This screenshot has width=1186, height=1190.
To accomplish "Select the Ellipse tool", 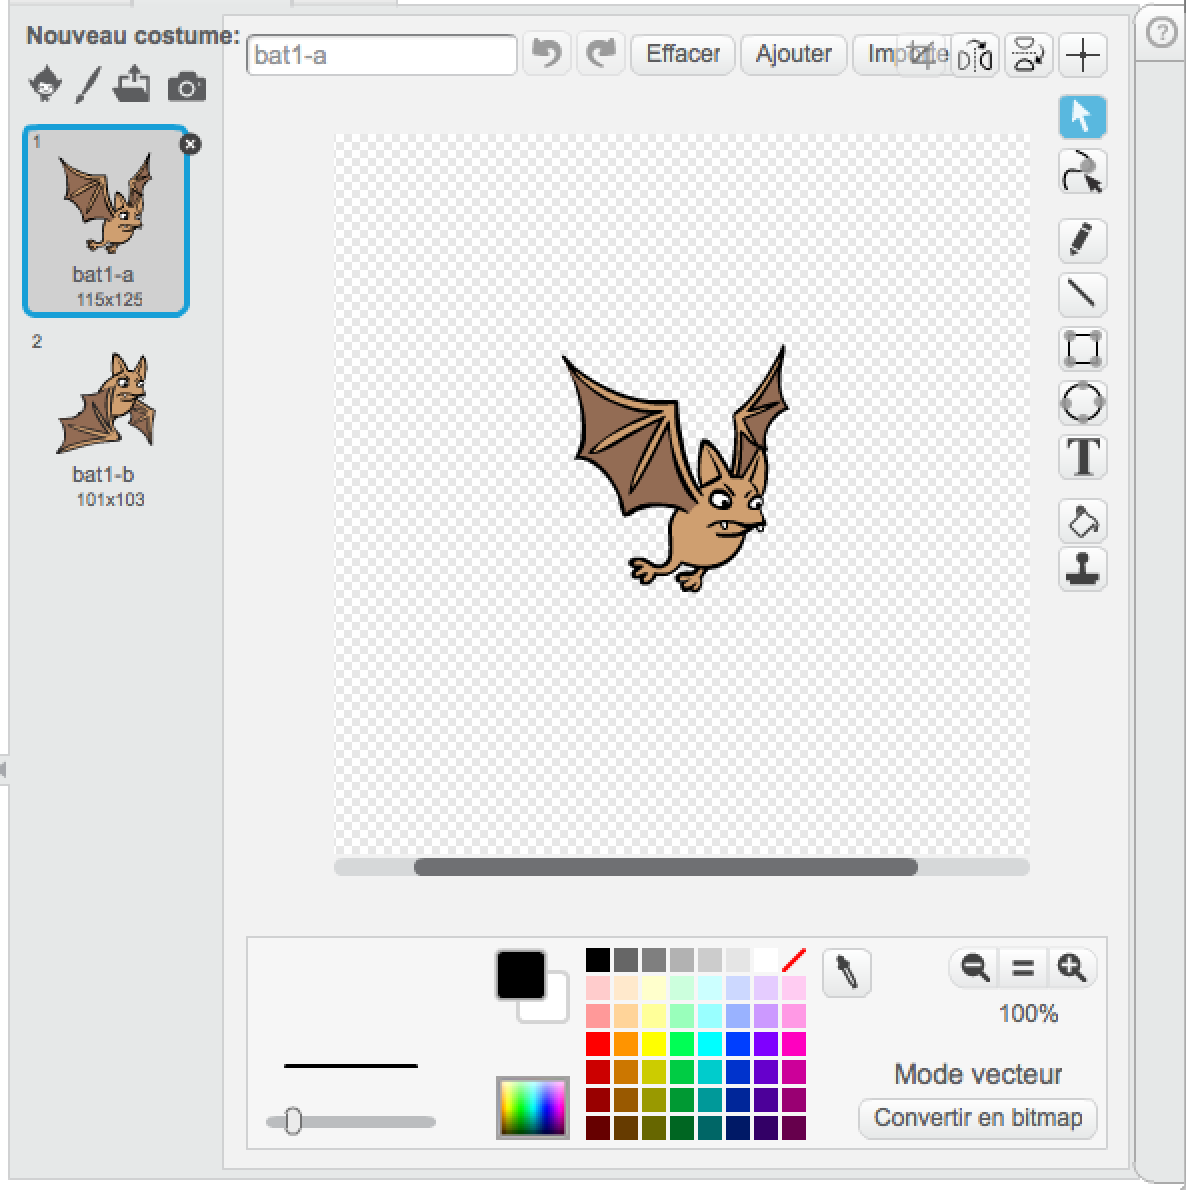I will click(x=1083, y=402).
